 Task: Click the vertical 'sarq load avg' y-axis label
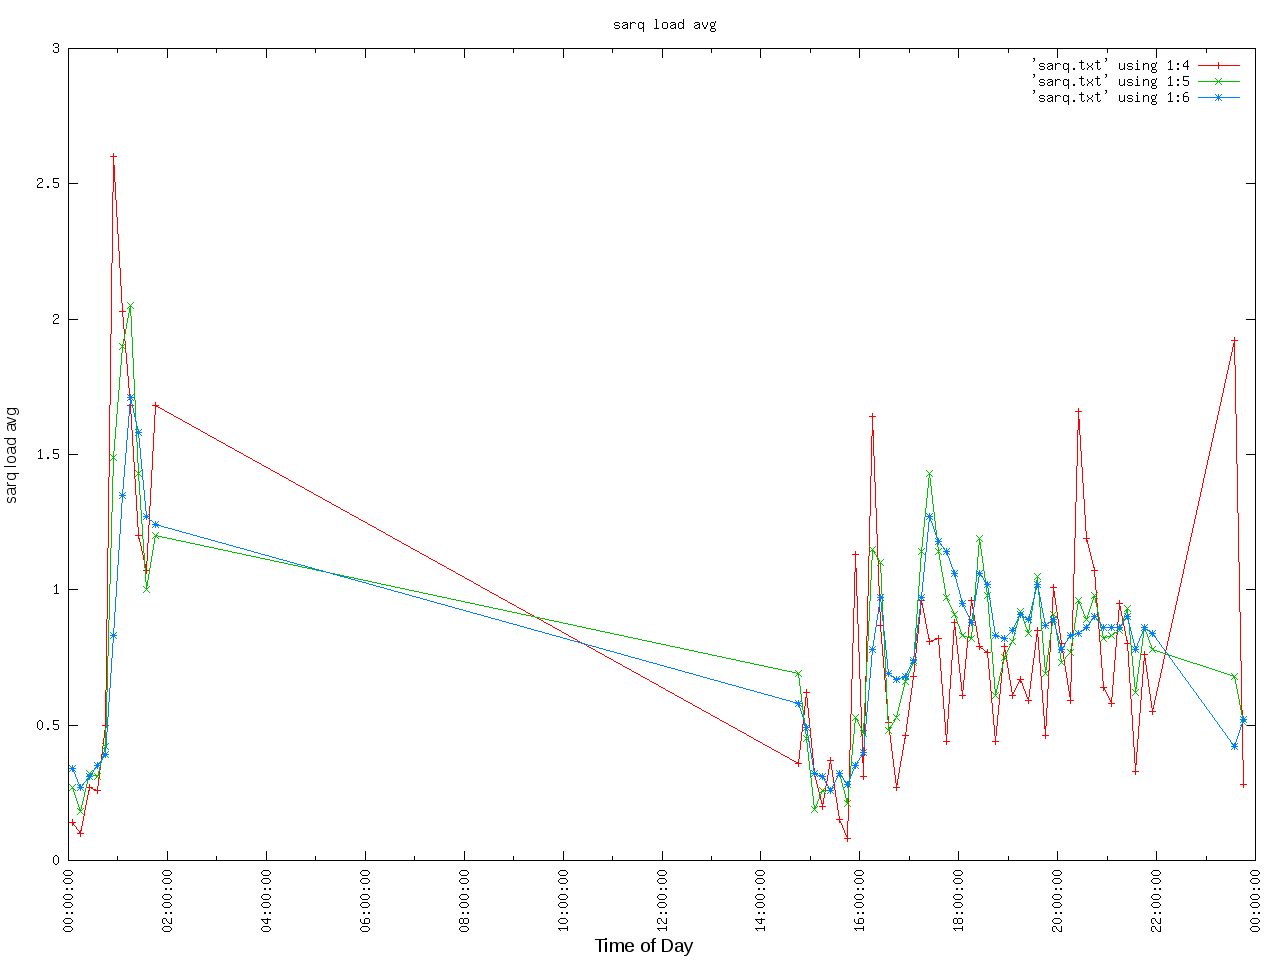(12, 455)
